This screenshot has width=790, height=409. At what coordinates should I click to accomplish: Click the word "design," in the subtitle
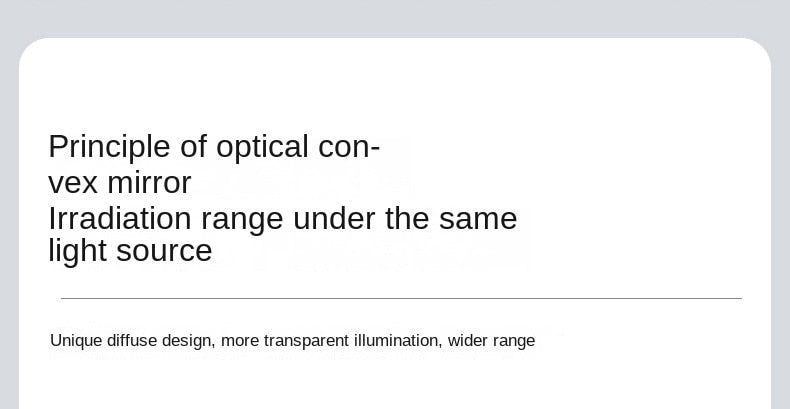click(x=189, y=341)
